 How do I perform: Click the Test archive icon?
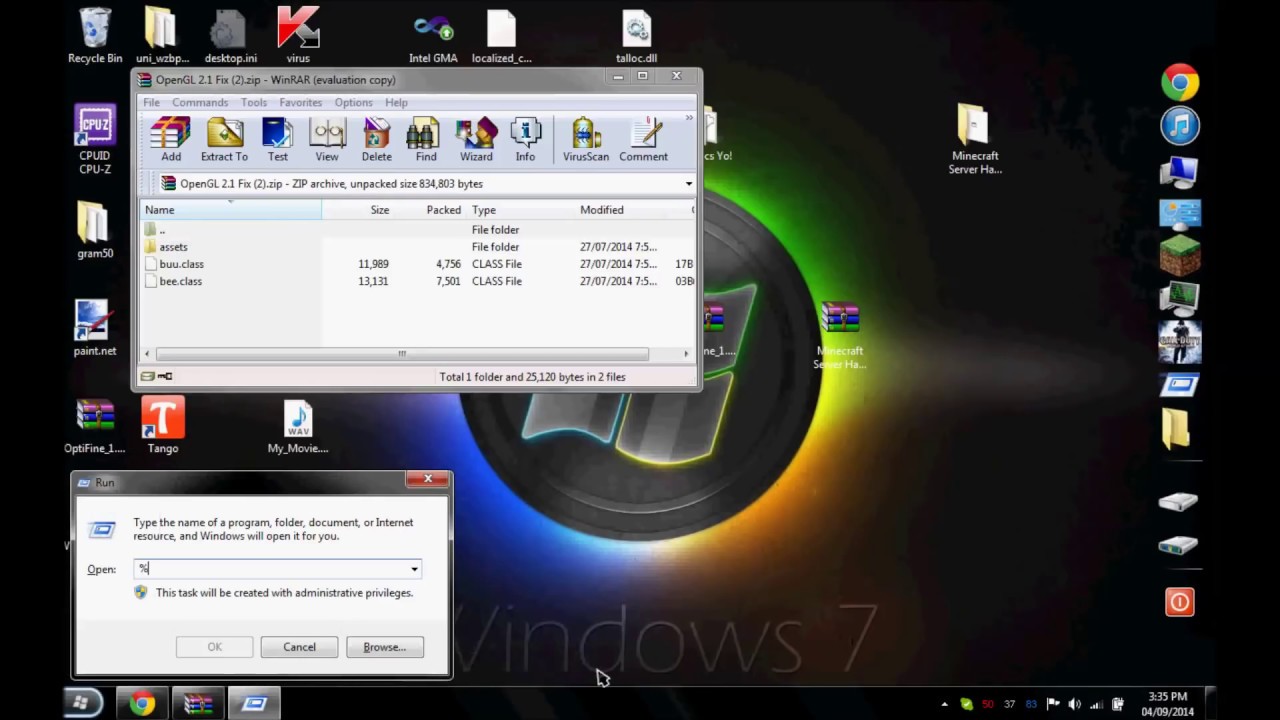[x=277, y=139]
